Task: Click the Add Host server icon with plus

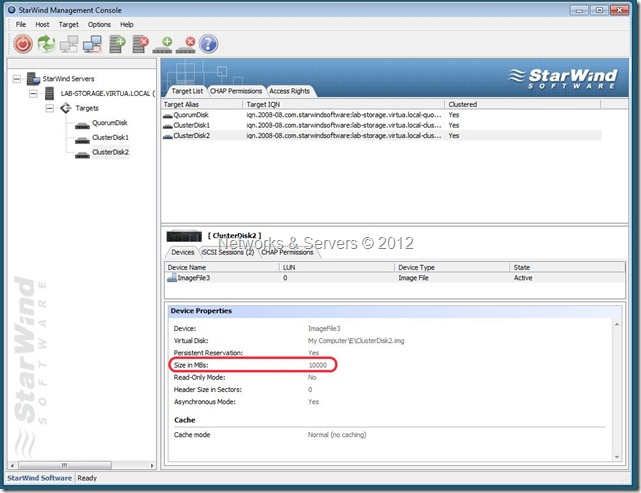Action: 117,44
